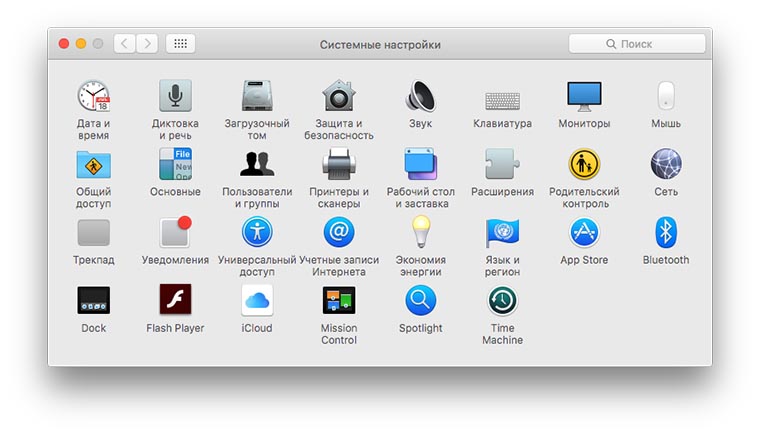This screenshot has width=760, height=435.
Task: Go back with the left arrow button
Action: 124,44
